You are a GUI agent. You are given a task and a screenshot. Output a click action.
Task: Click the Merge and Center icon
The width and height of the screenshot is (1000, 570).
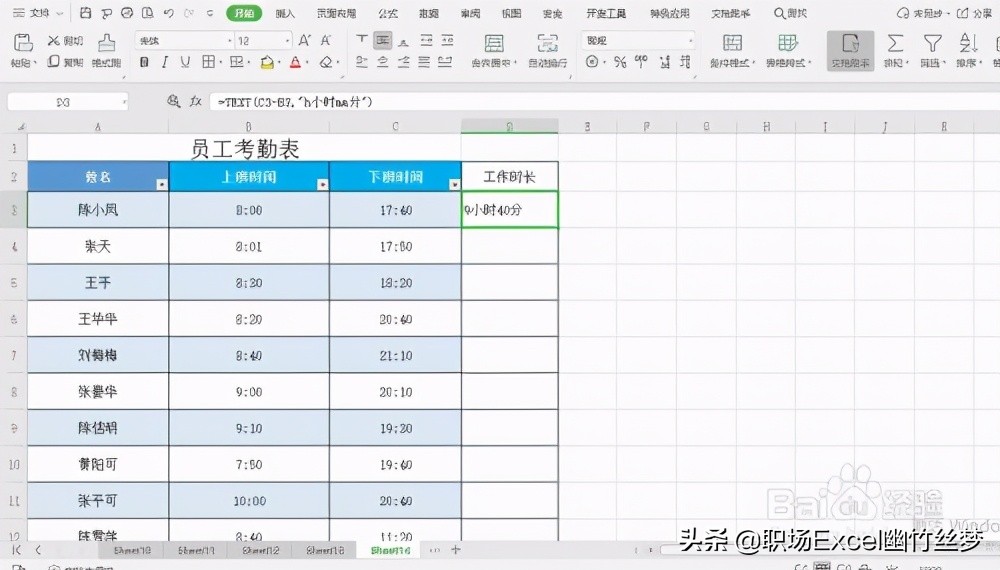493,43
